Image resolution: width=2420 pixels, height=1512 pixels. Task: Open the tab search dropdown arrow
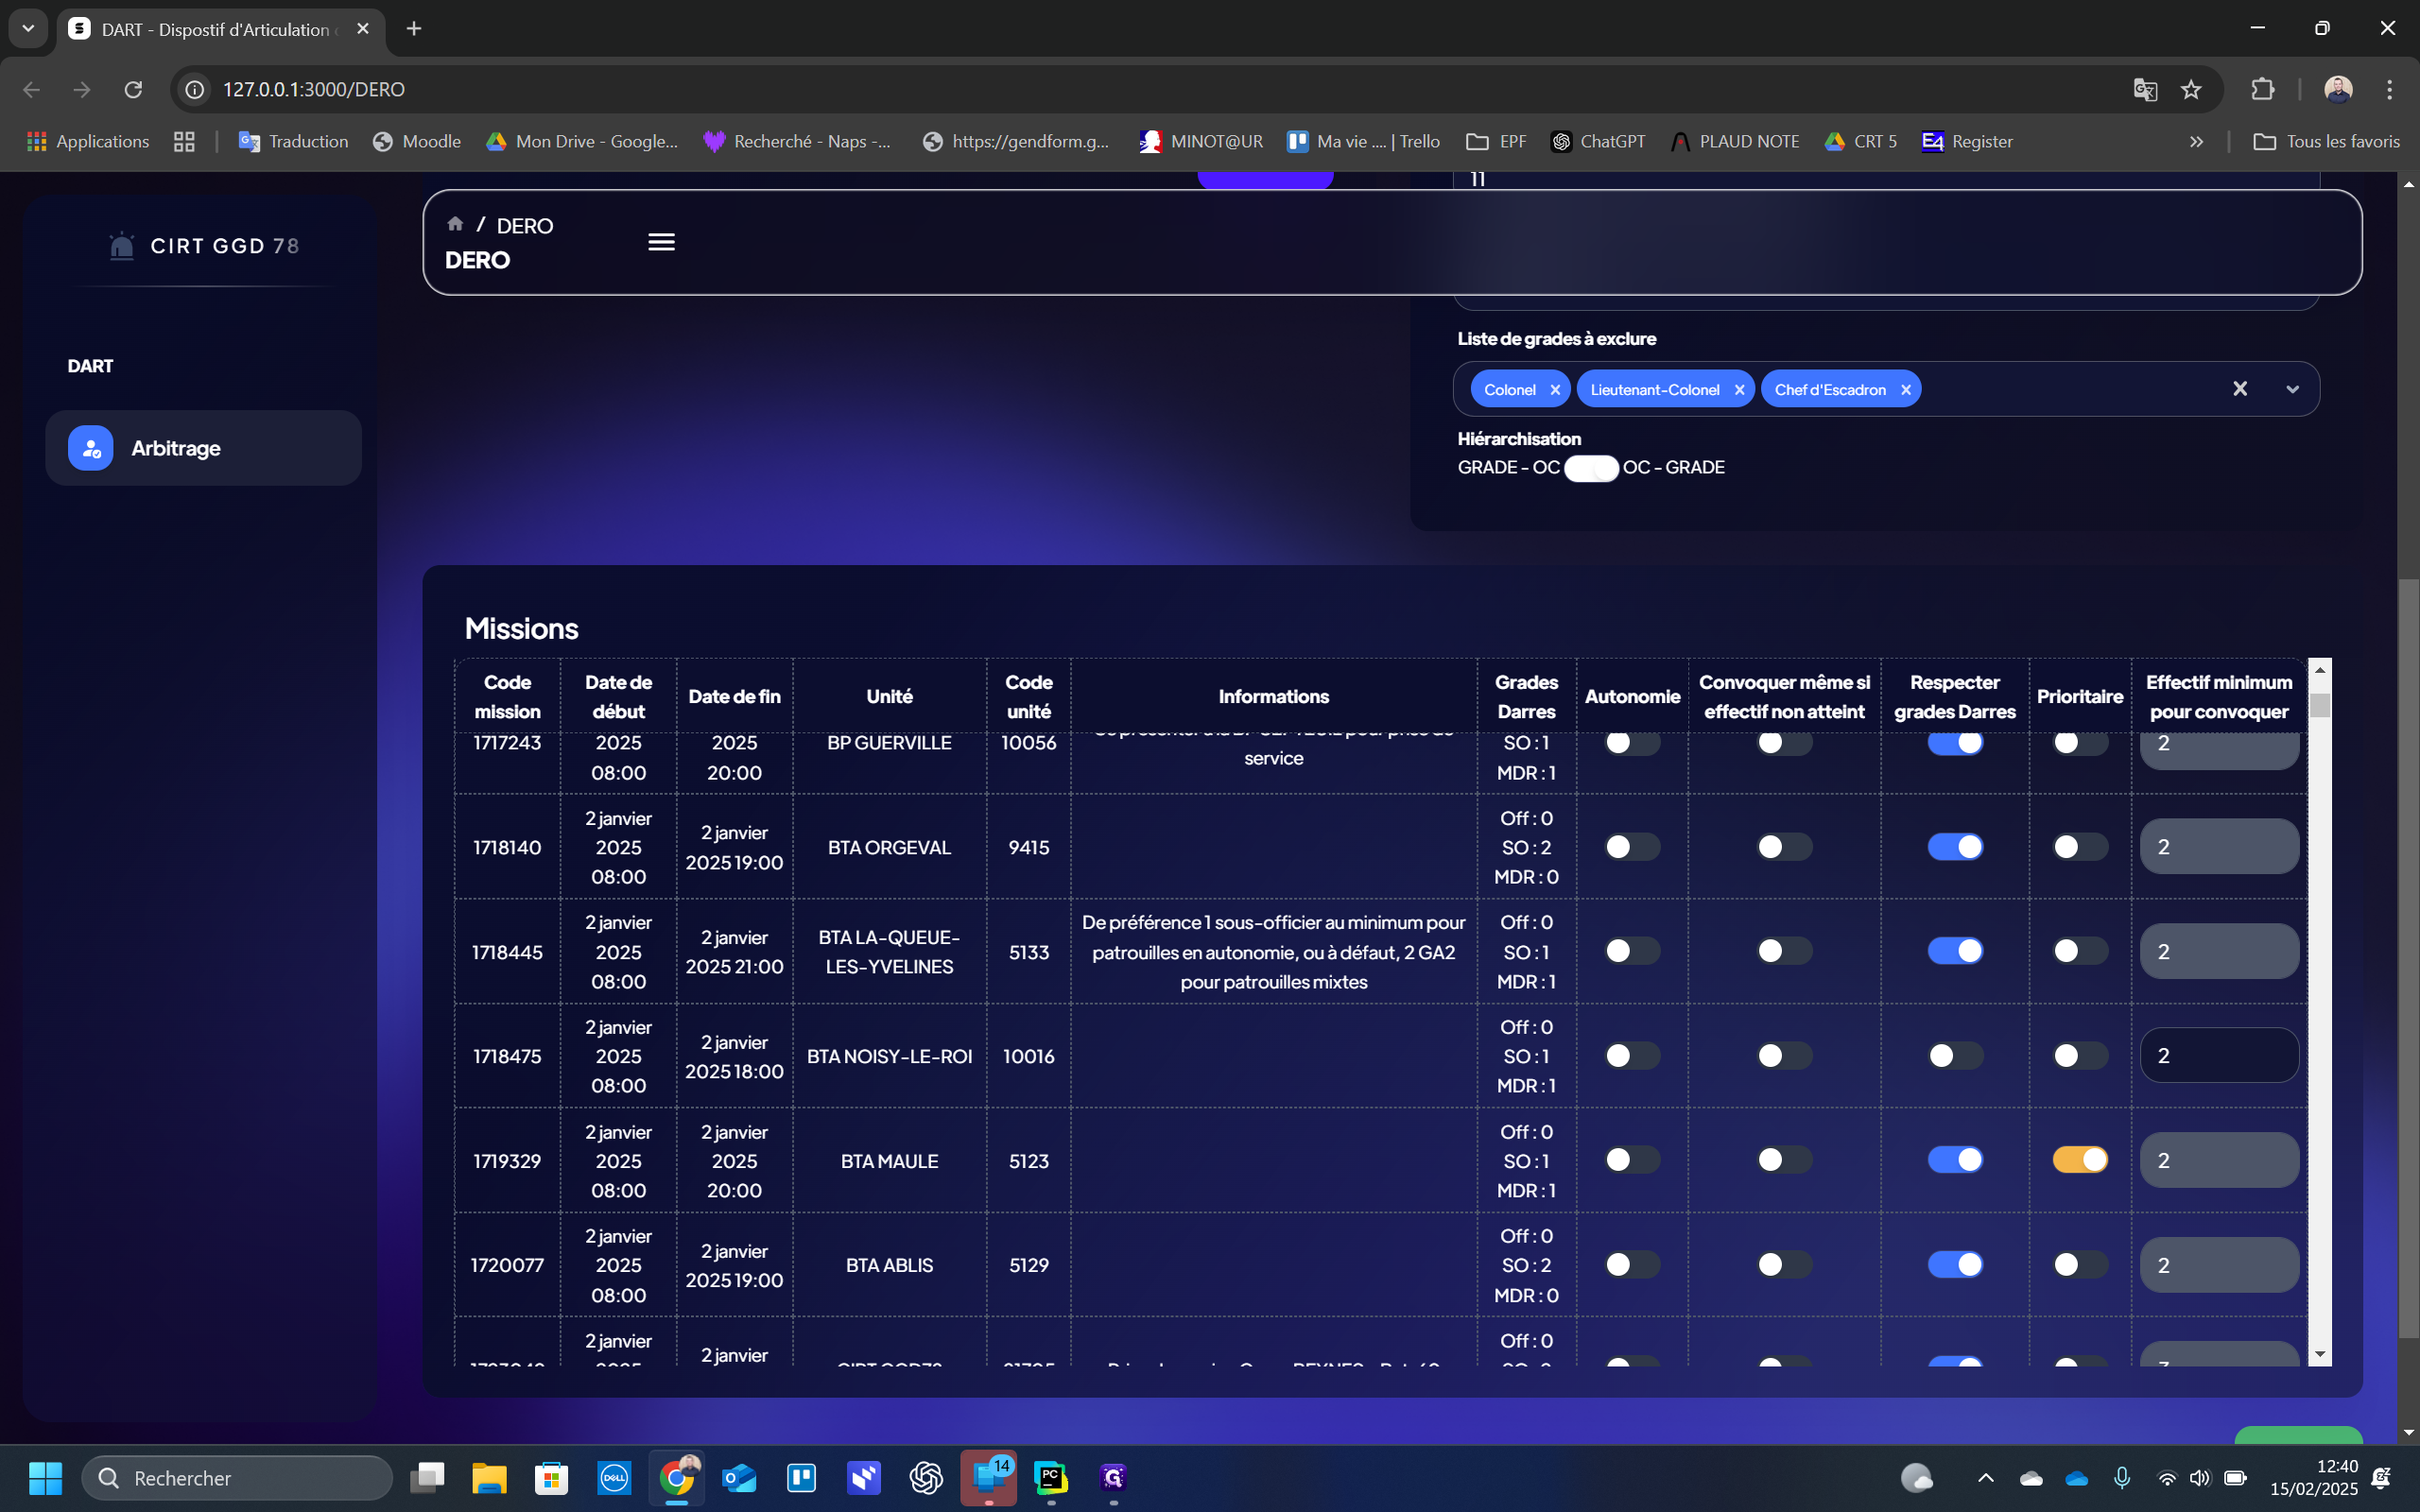[28, 29]
